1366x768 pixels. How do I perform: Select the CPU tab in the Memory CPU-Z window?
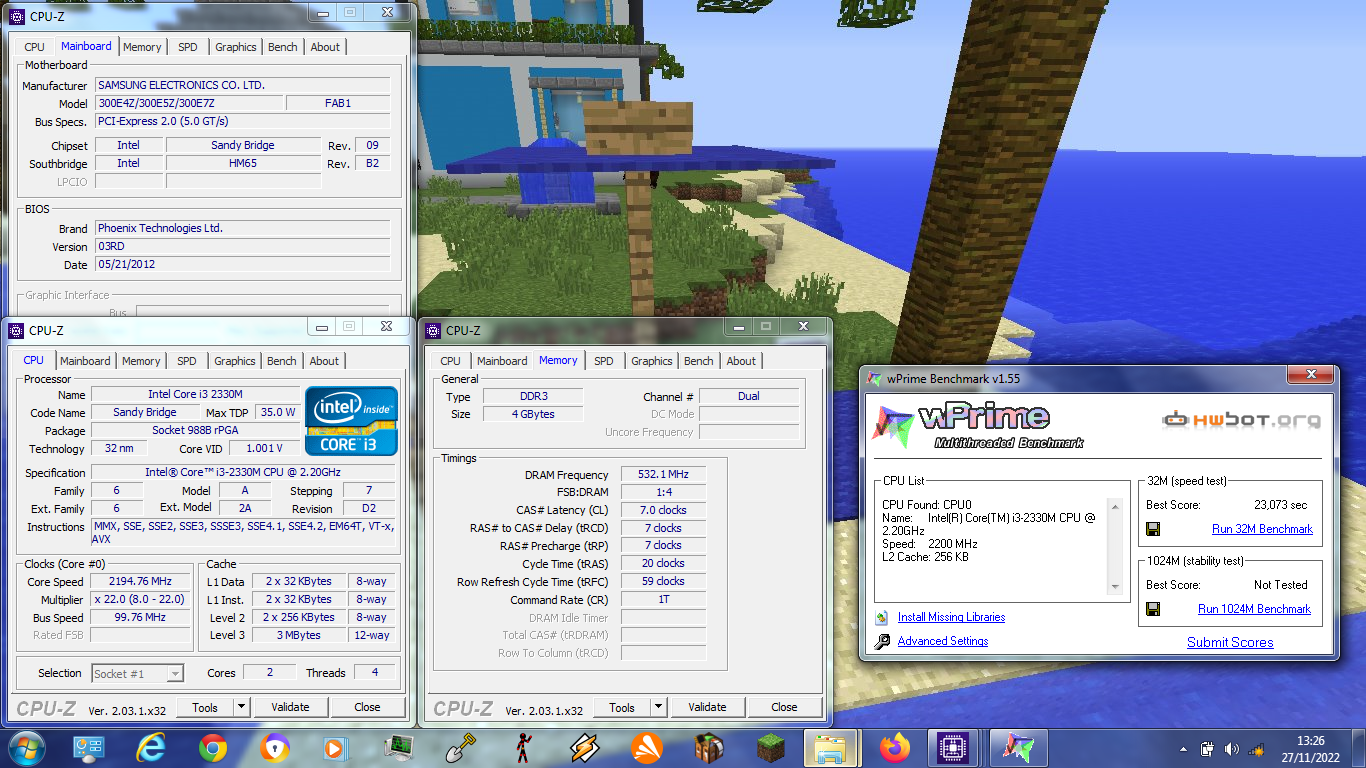pos(451,361)
